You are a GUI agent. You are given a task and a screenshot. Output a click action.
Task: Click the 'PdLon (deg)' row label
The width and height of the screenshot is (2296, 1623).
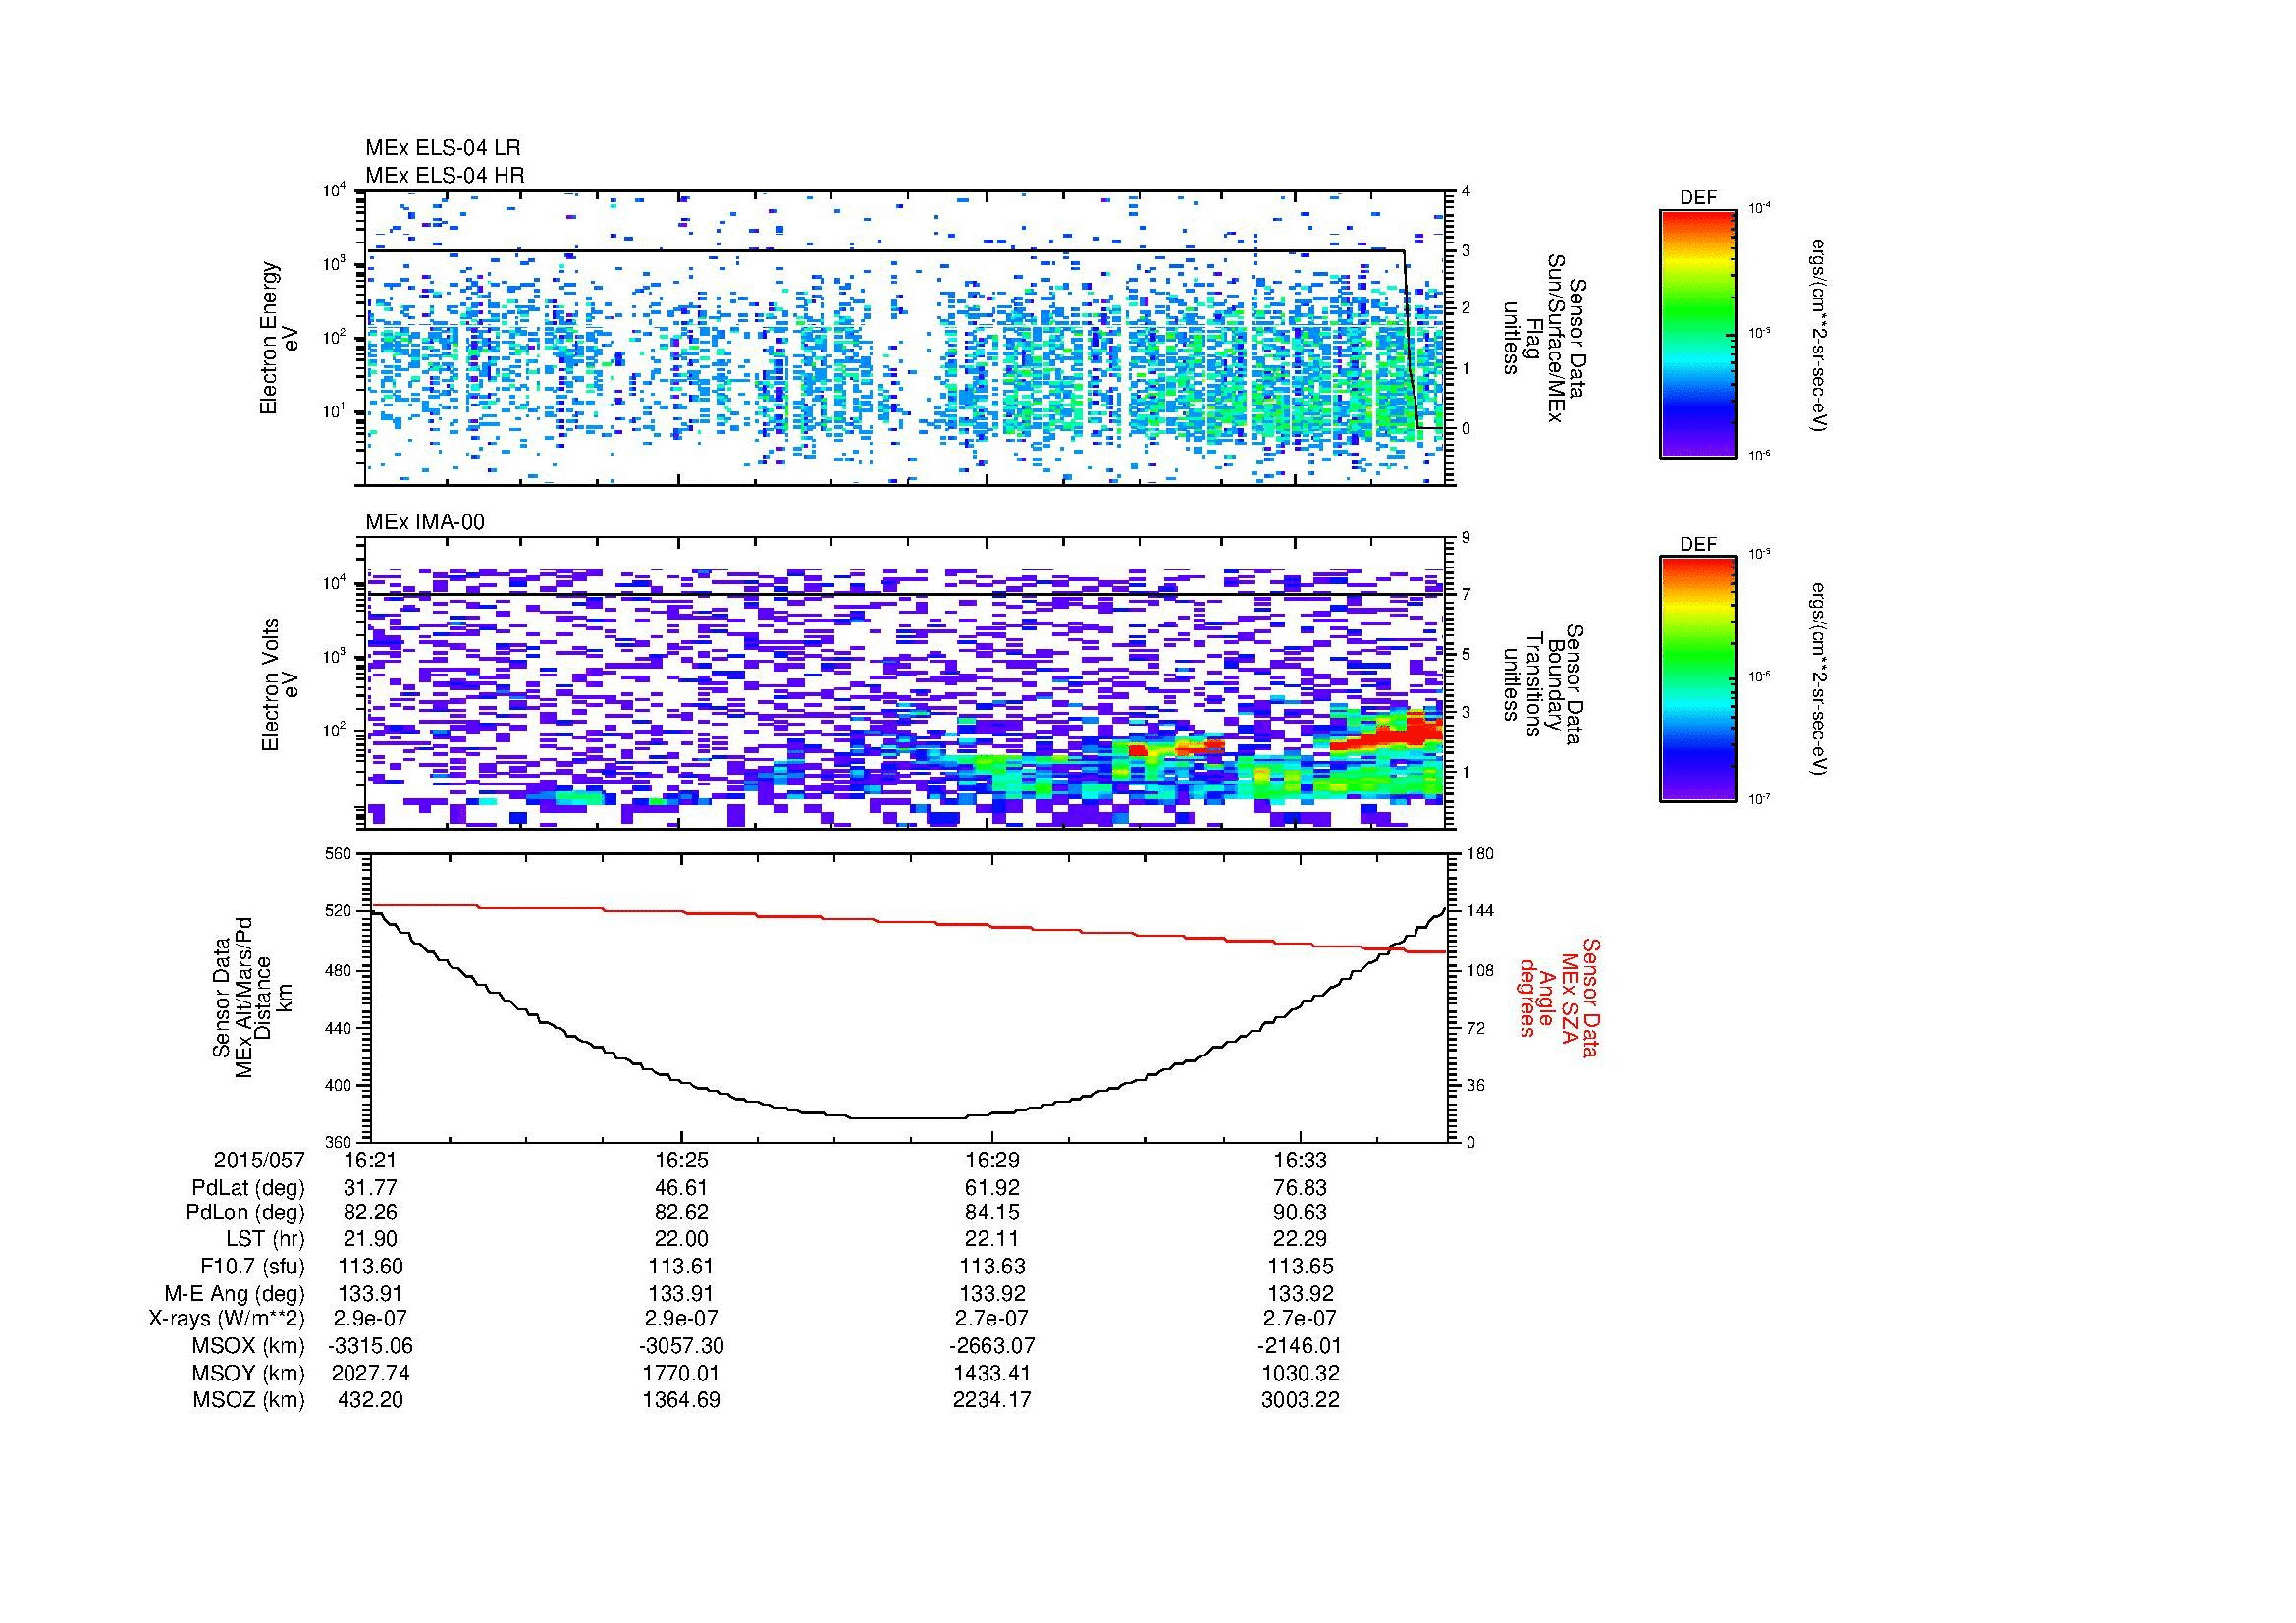pos(246,1213)
